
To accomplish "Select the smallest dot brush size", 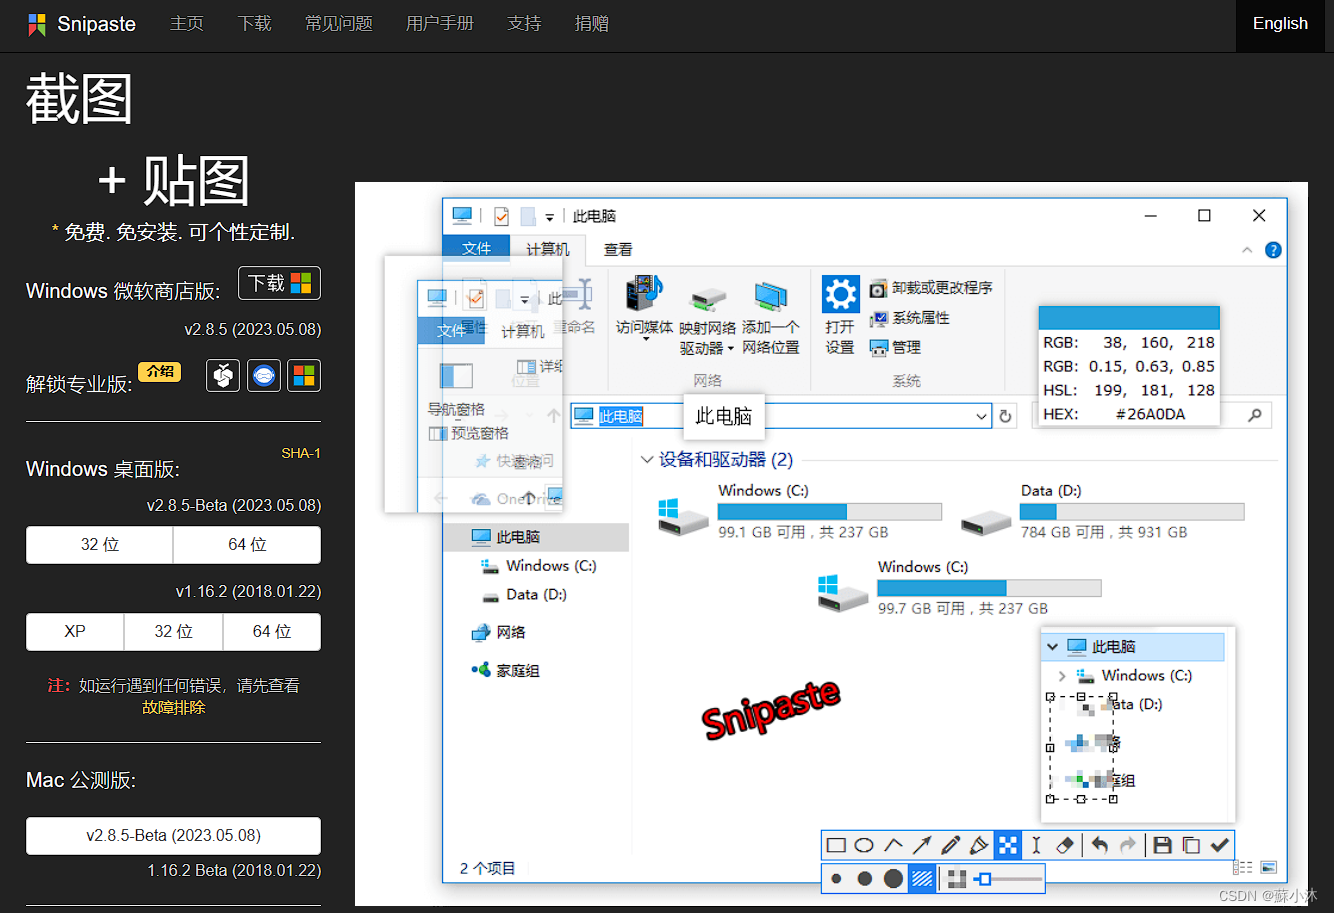I will [x=836, y=879].
